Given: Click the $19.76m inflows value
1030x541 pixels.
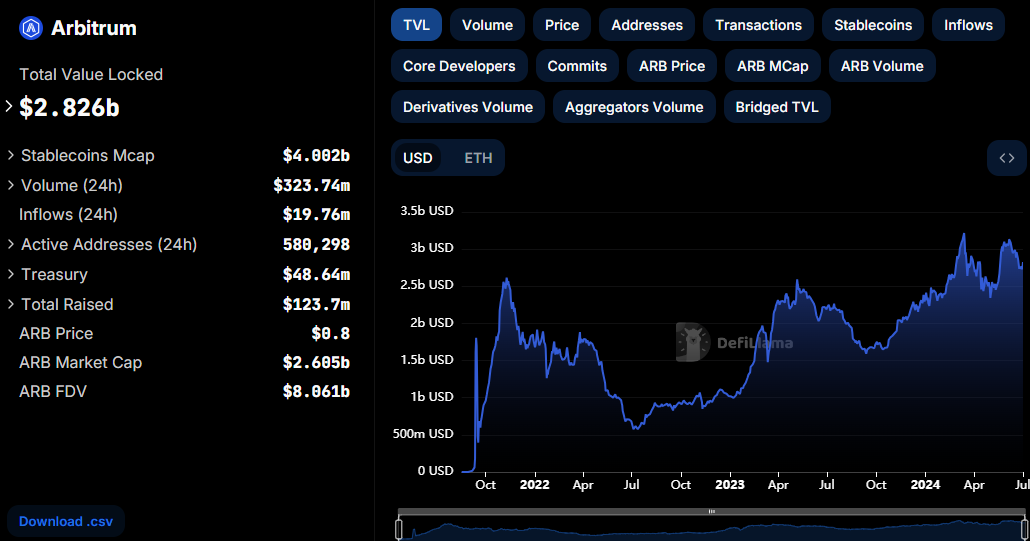Looking at the screenshot, I should click(x=316, y=215).
